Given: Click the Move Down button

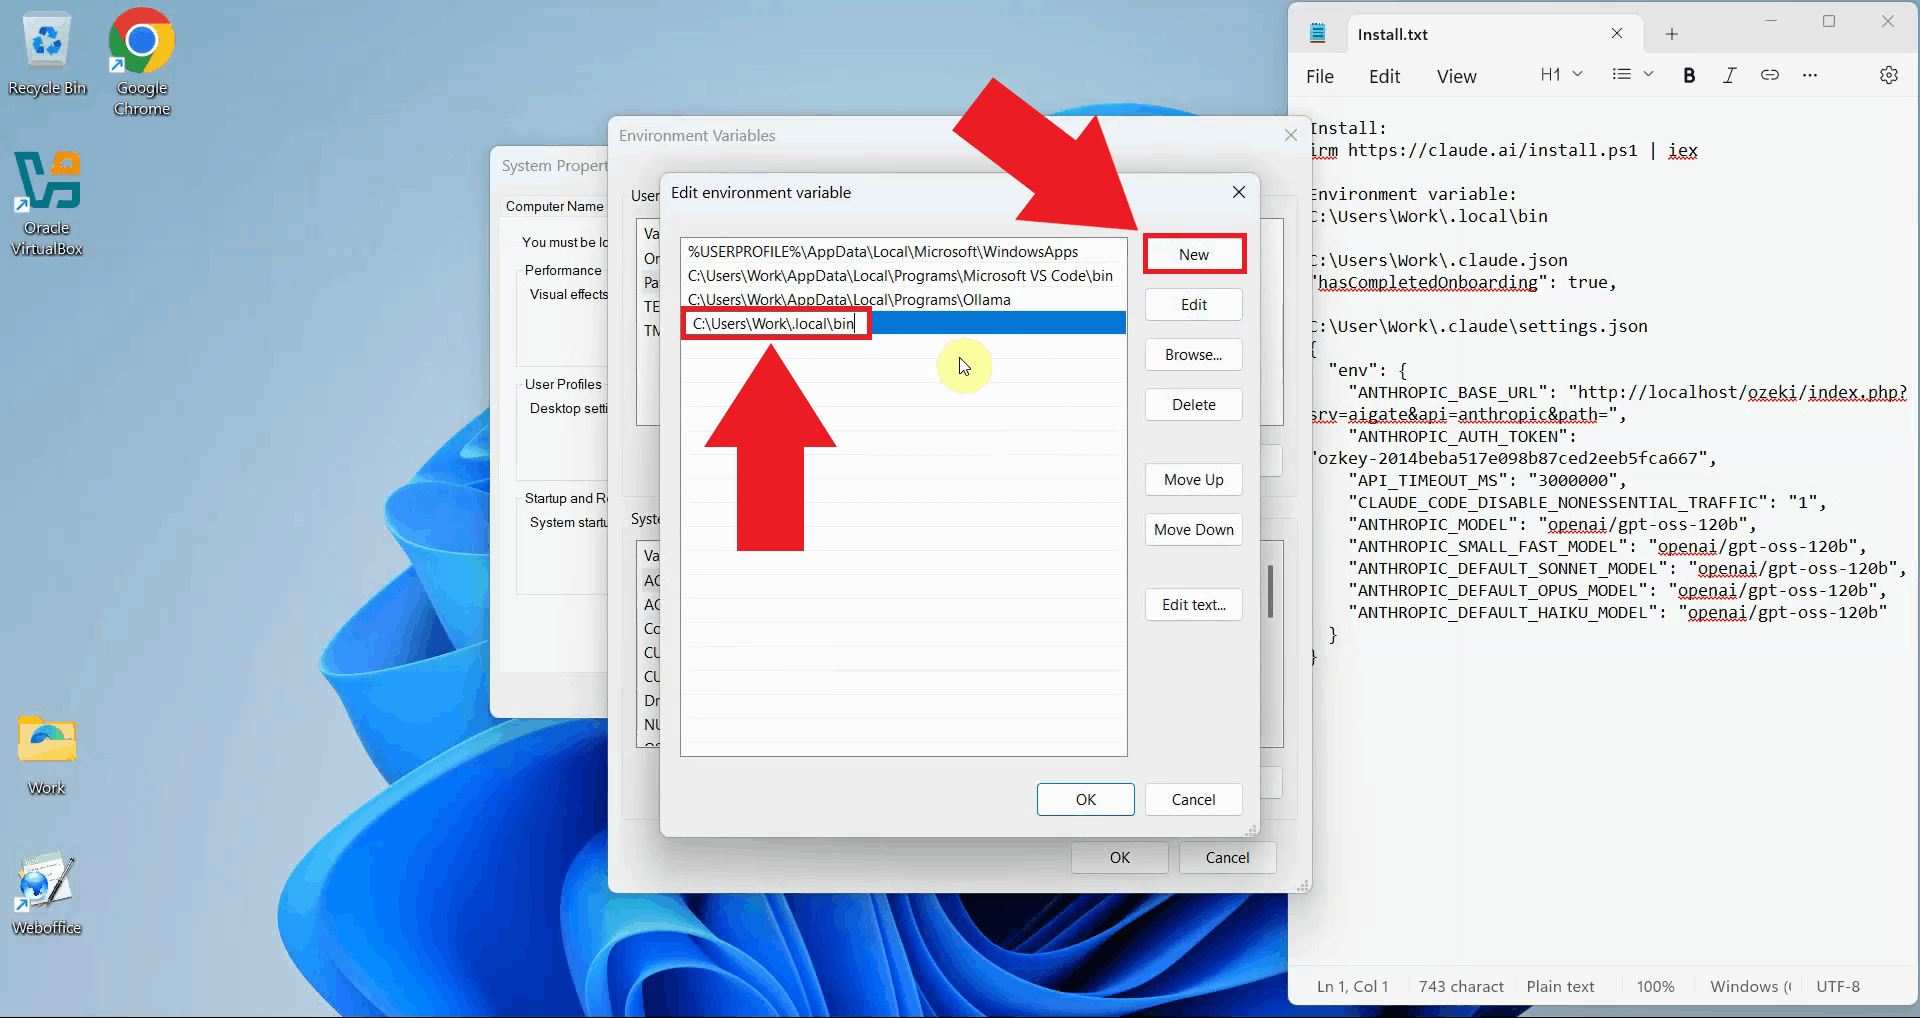Looking at the screenshot, I should click(1193, 529).
